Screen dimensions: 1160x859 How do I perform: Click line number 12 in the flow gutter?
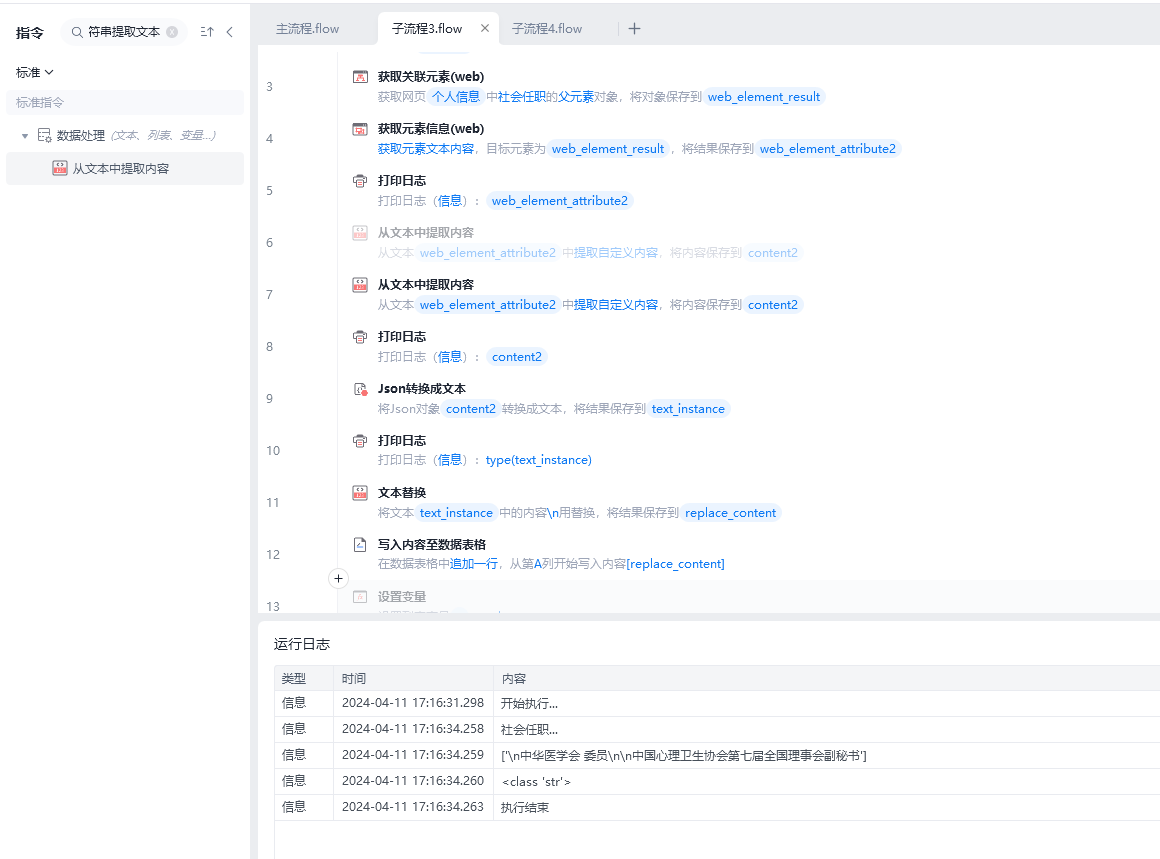coord(273,555)
